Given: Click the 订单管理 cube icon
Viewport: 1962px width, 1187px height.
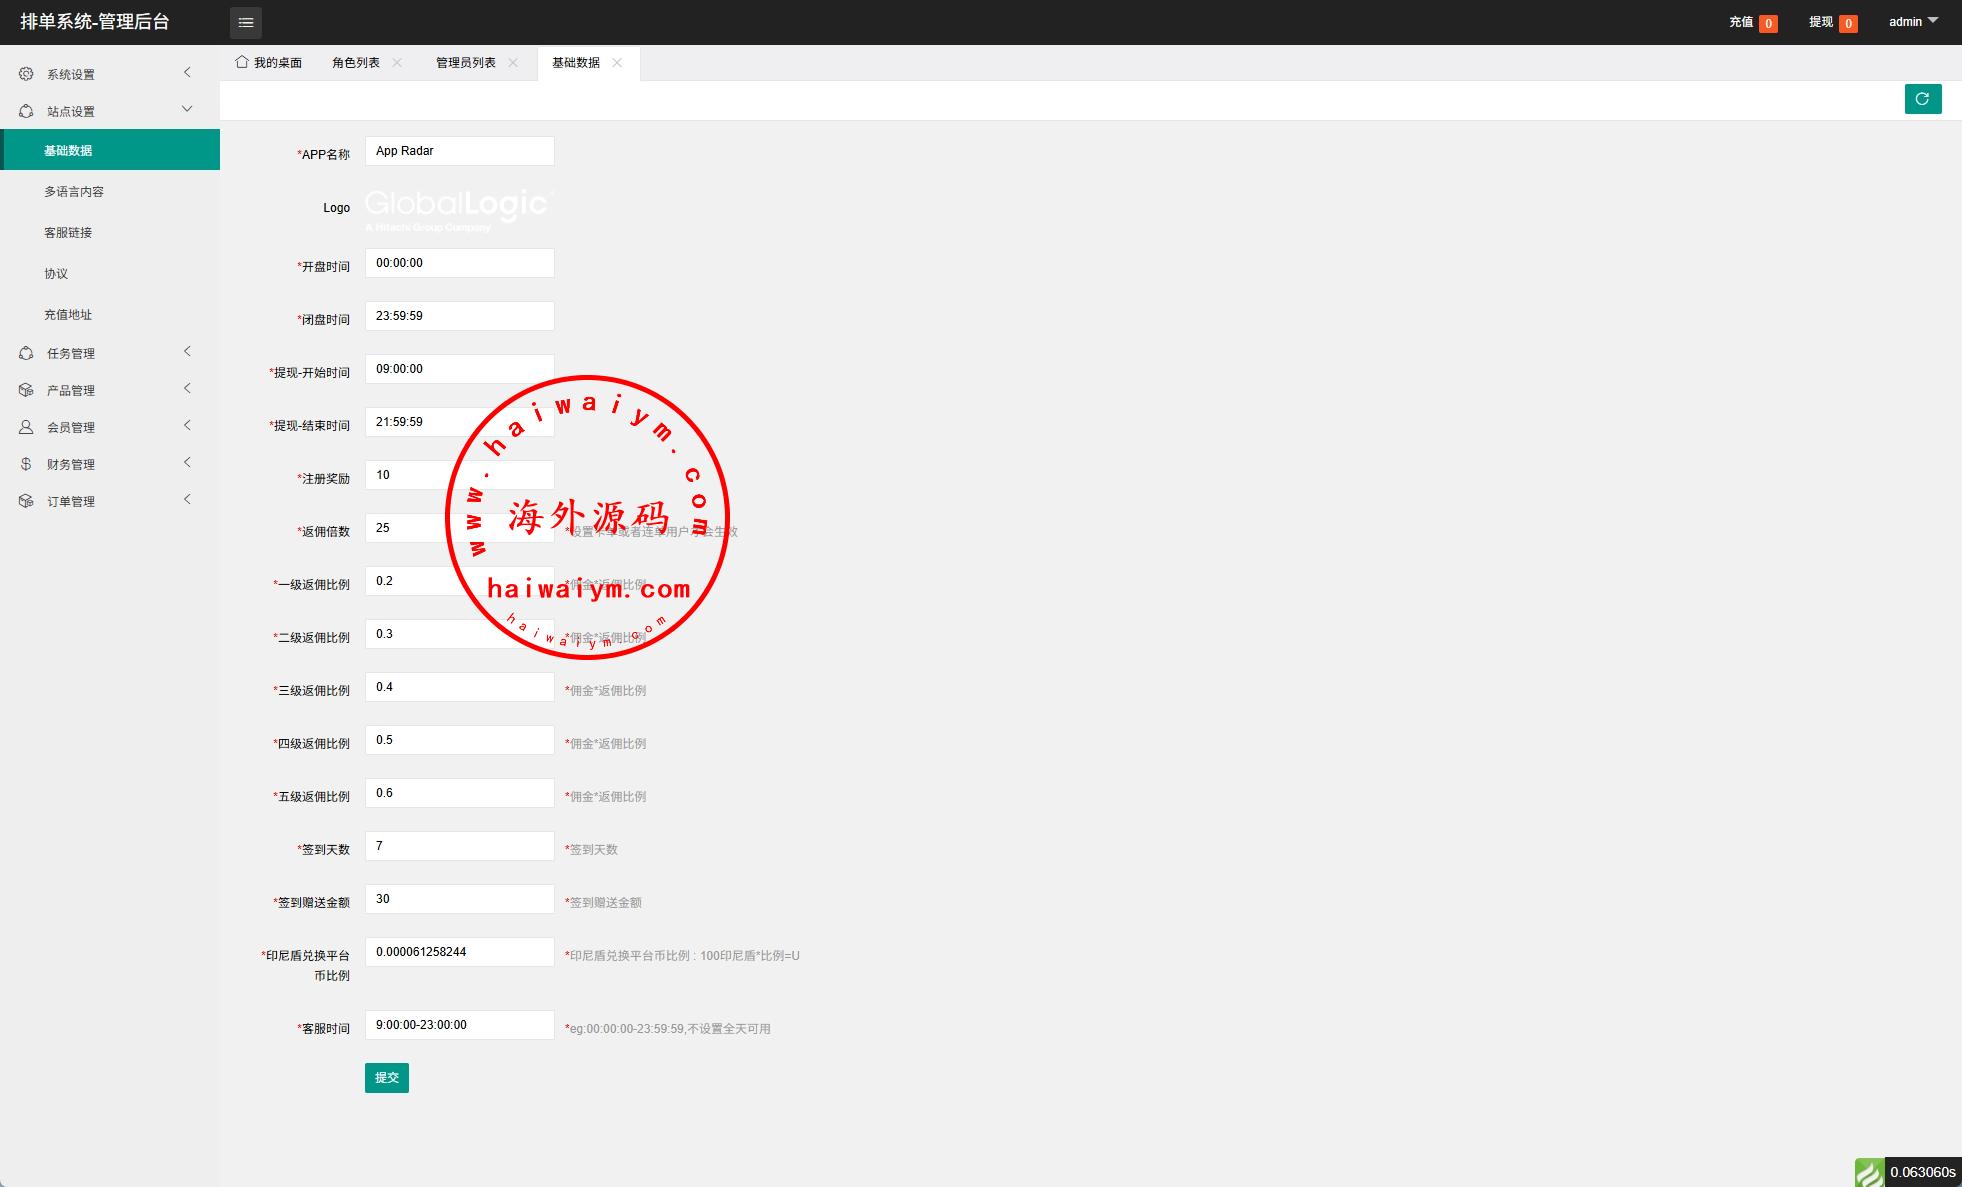Looking at the screenshot, I should point(26,501).
